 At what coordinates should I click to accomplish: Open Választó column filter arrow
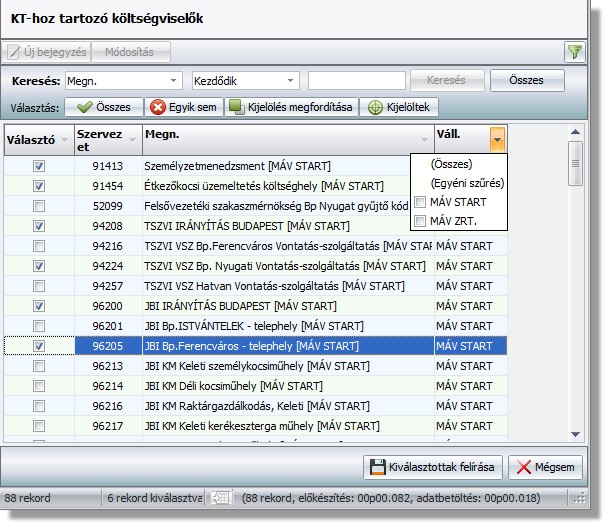coord(65,140)
